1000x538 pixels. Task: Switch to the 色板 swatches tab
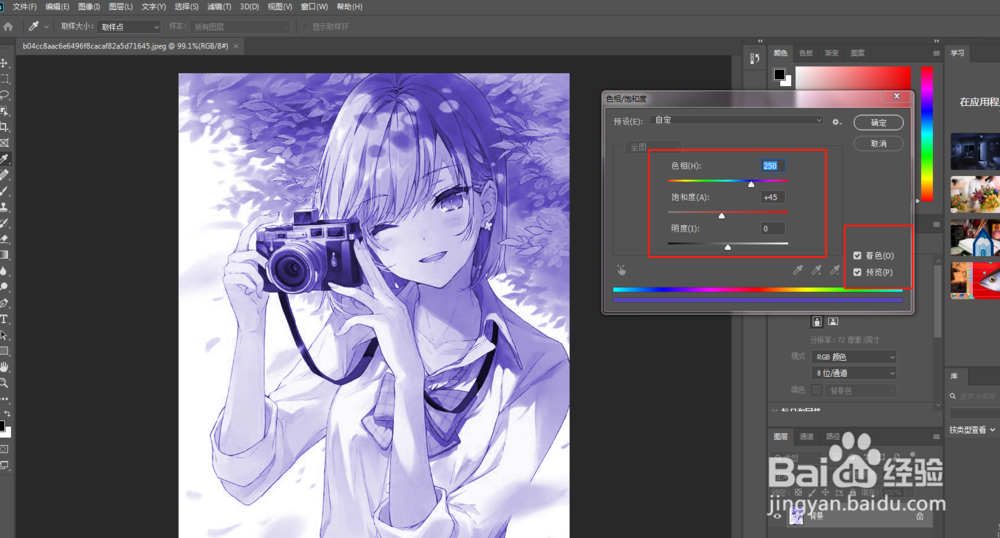(x=805, y=53)
